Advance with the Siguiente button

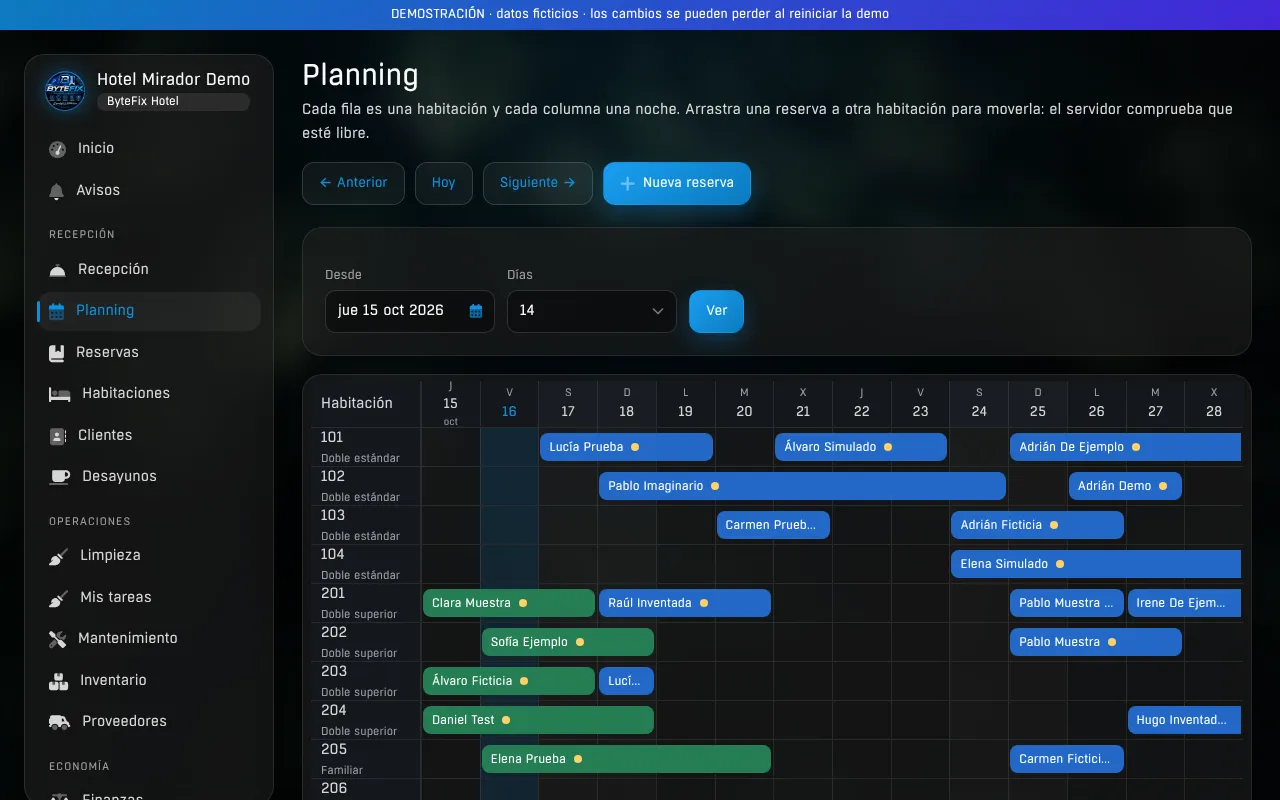tap(538, 183)
